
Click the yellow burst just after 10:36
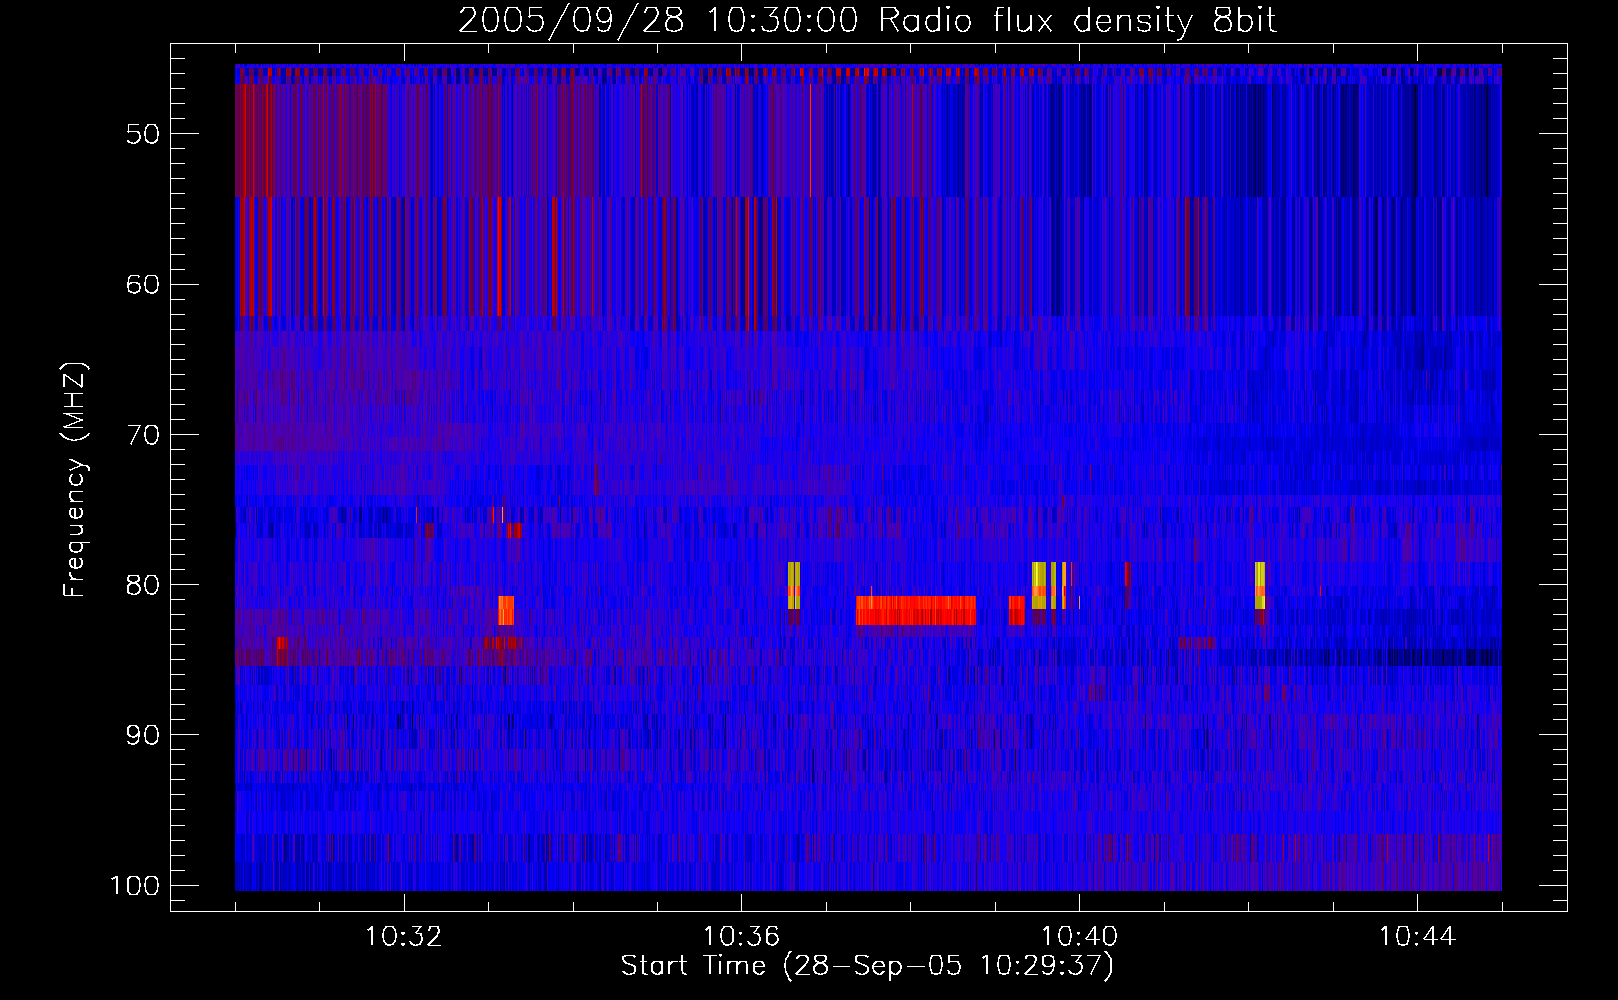click(794, 585)
